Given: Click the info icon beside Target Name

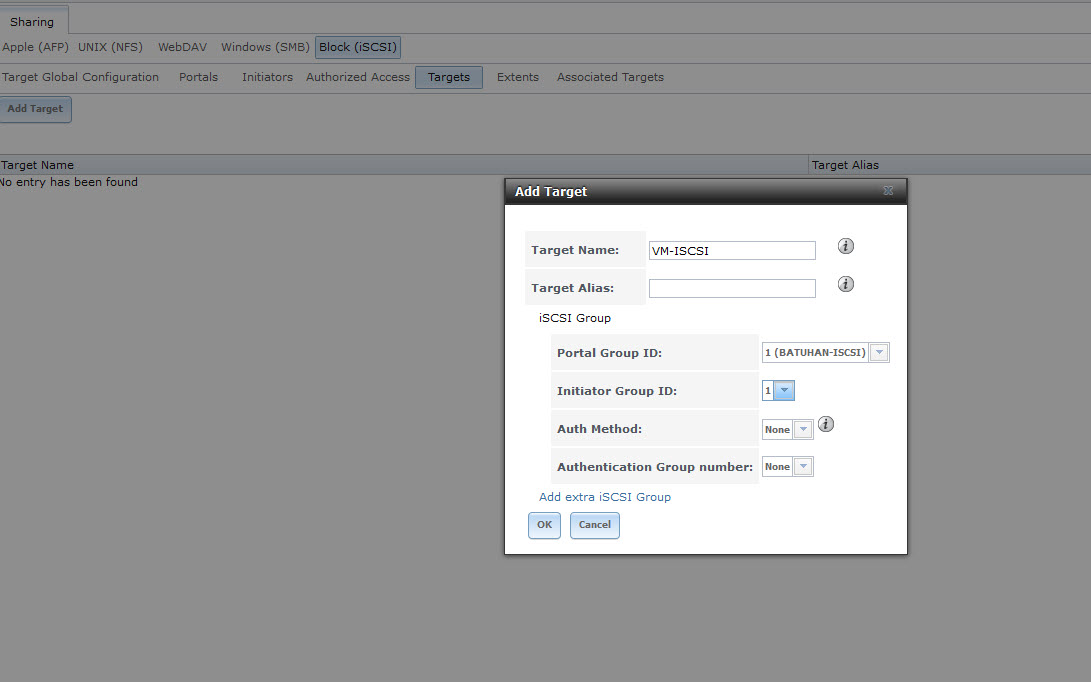Looking at the screenshot, I should pos(845,246).
